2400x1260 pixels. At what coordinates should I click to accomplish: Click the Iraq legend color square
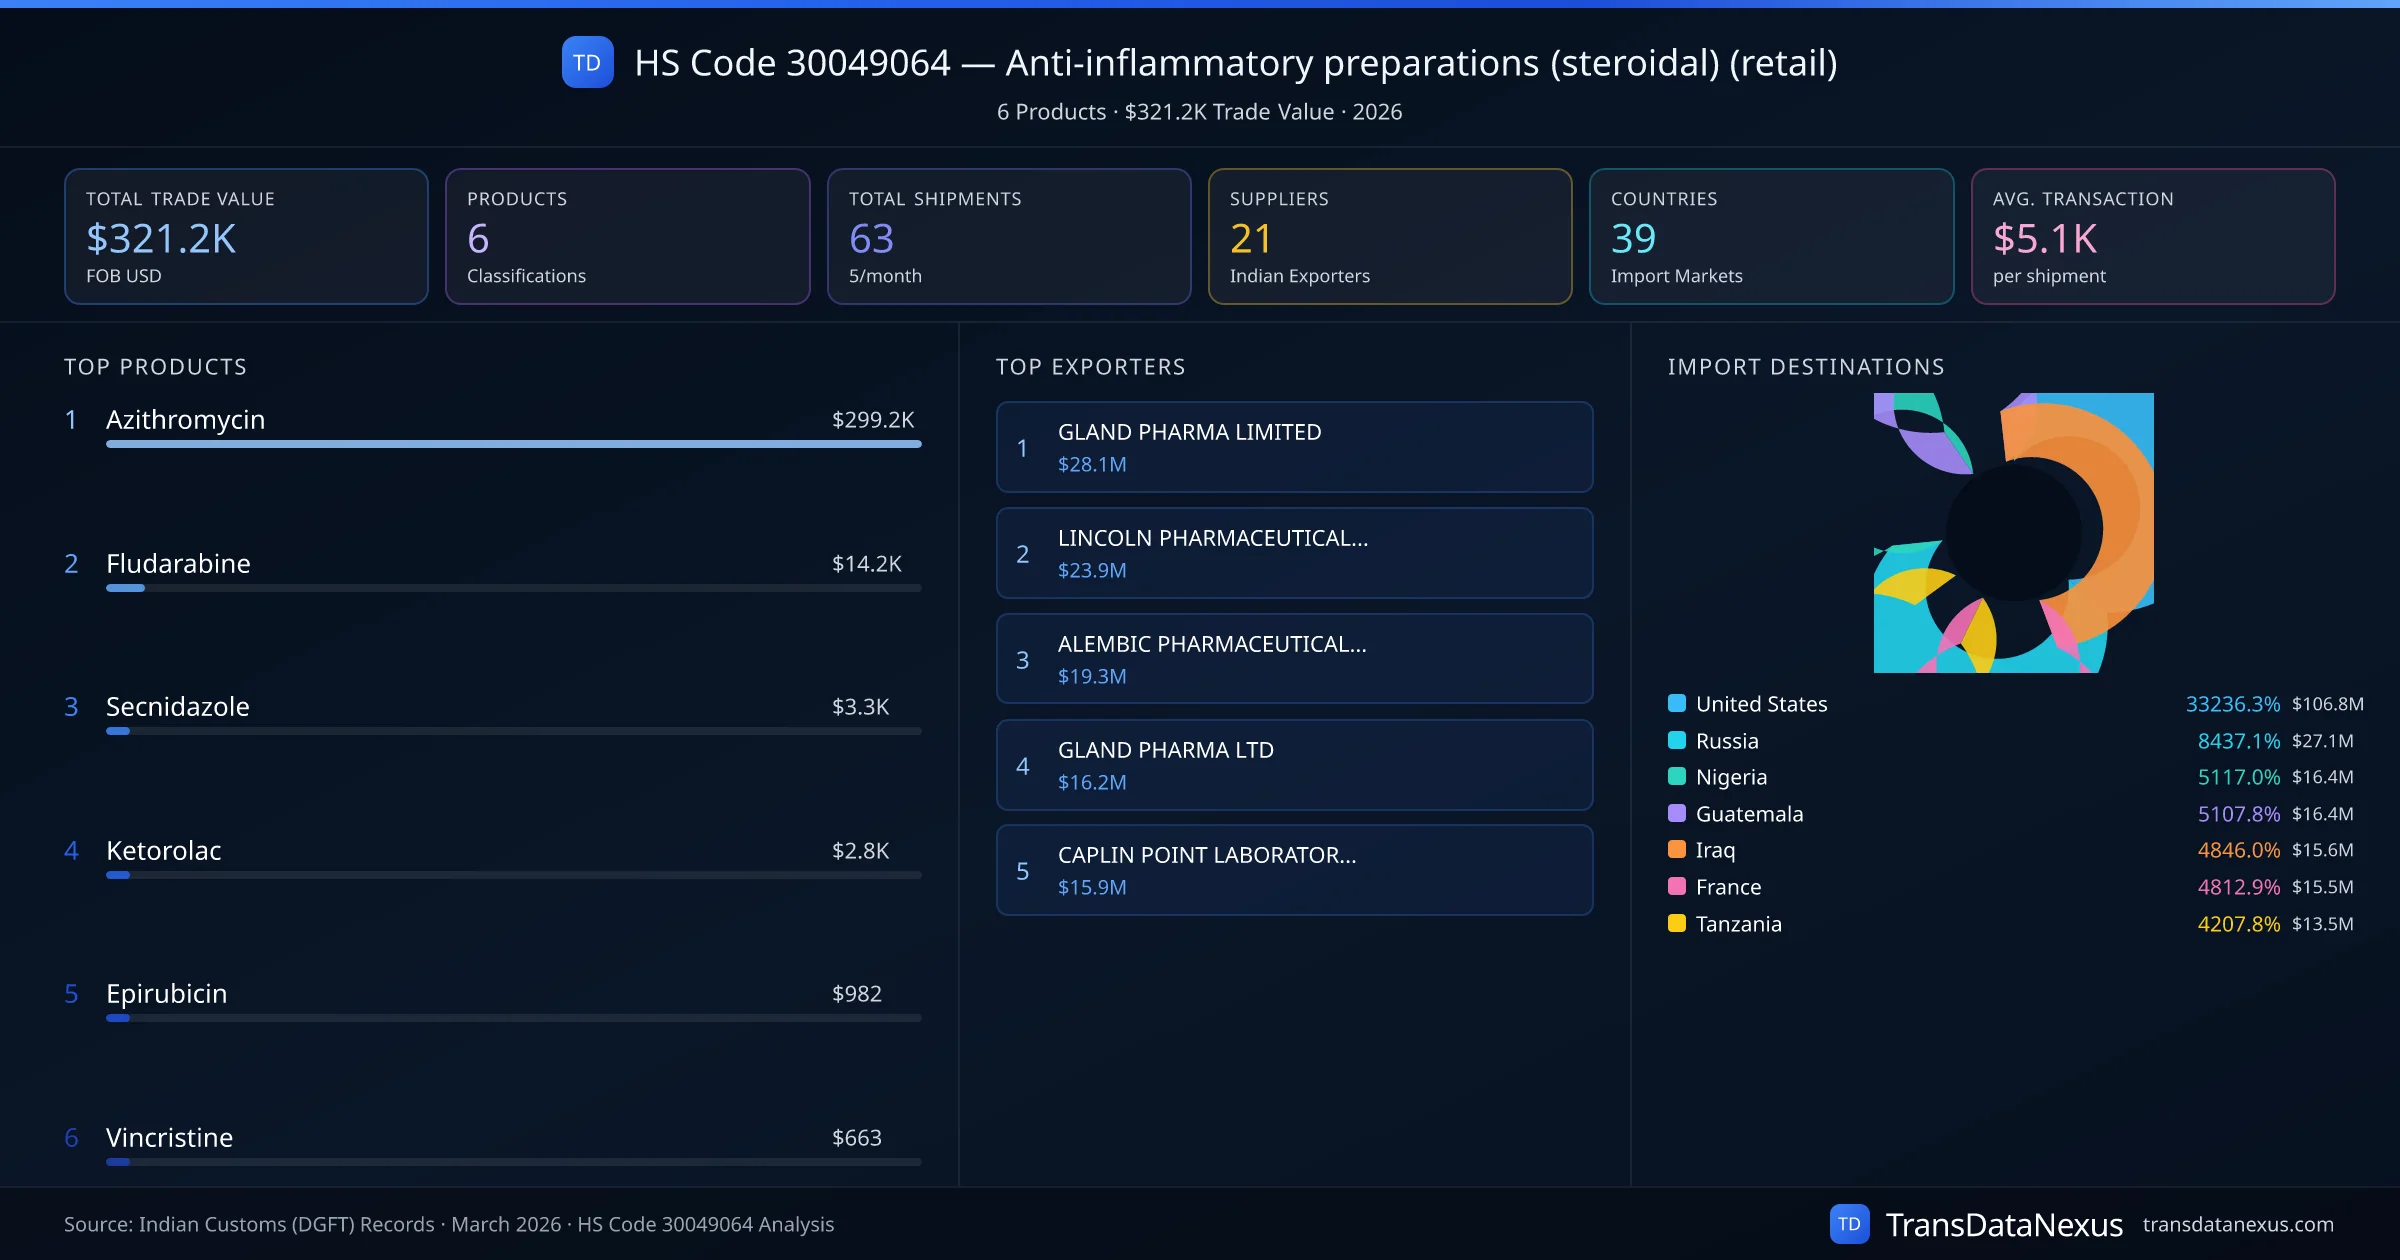tap(1677, 850)
